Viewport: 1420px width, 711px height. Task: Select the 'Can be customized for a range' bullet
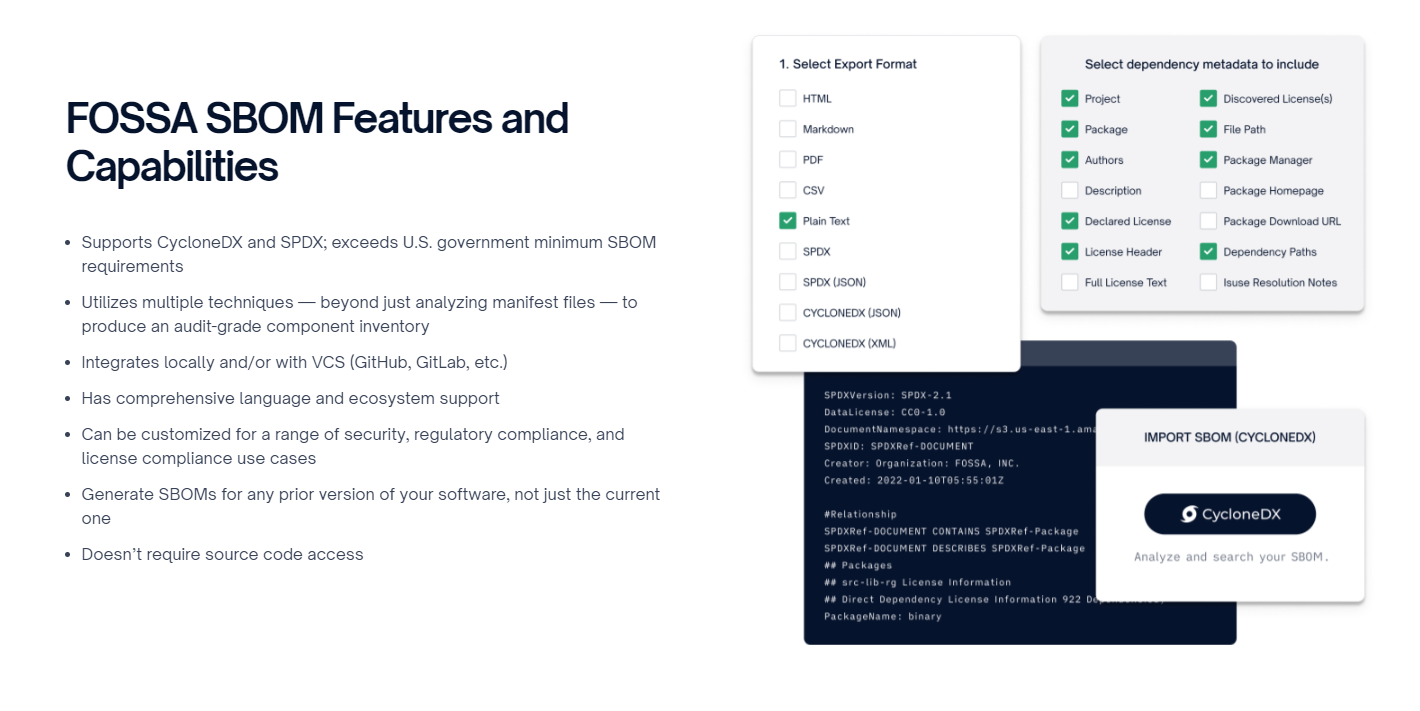pos(353,446)
